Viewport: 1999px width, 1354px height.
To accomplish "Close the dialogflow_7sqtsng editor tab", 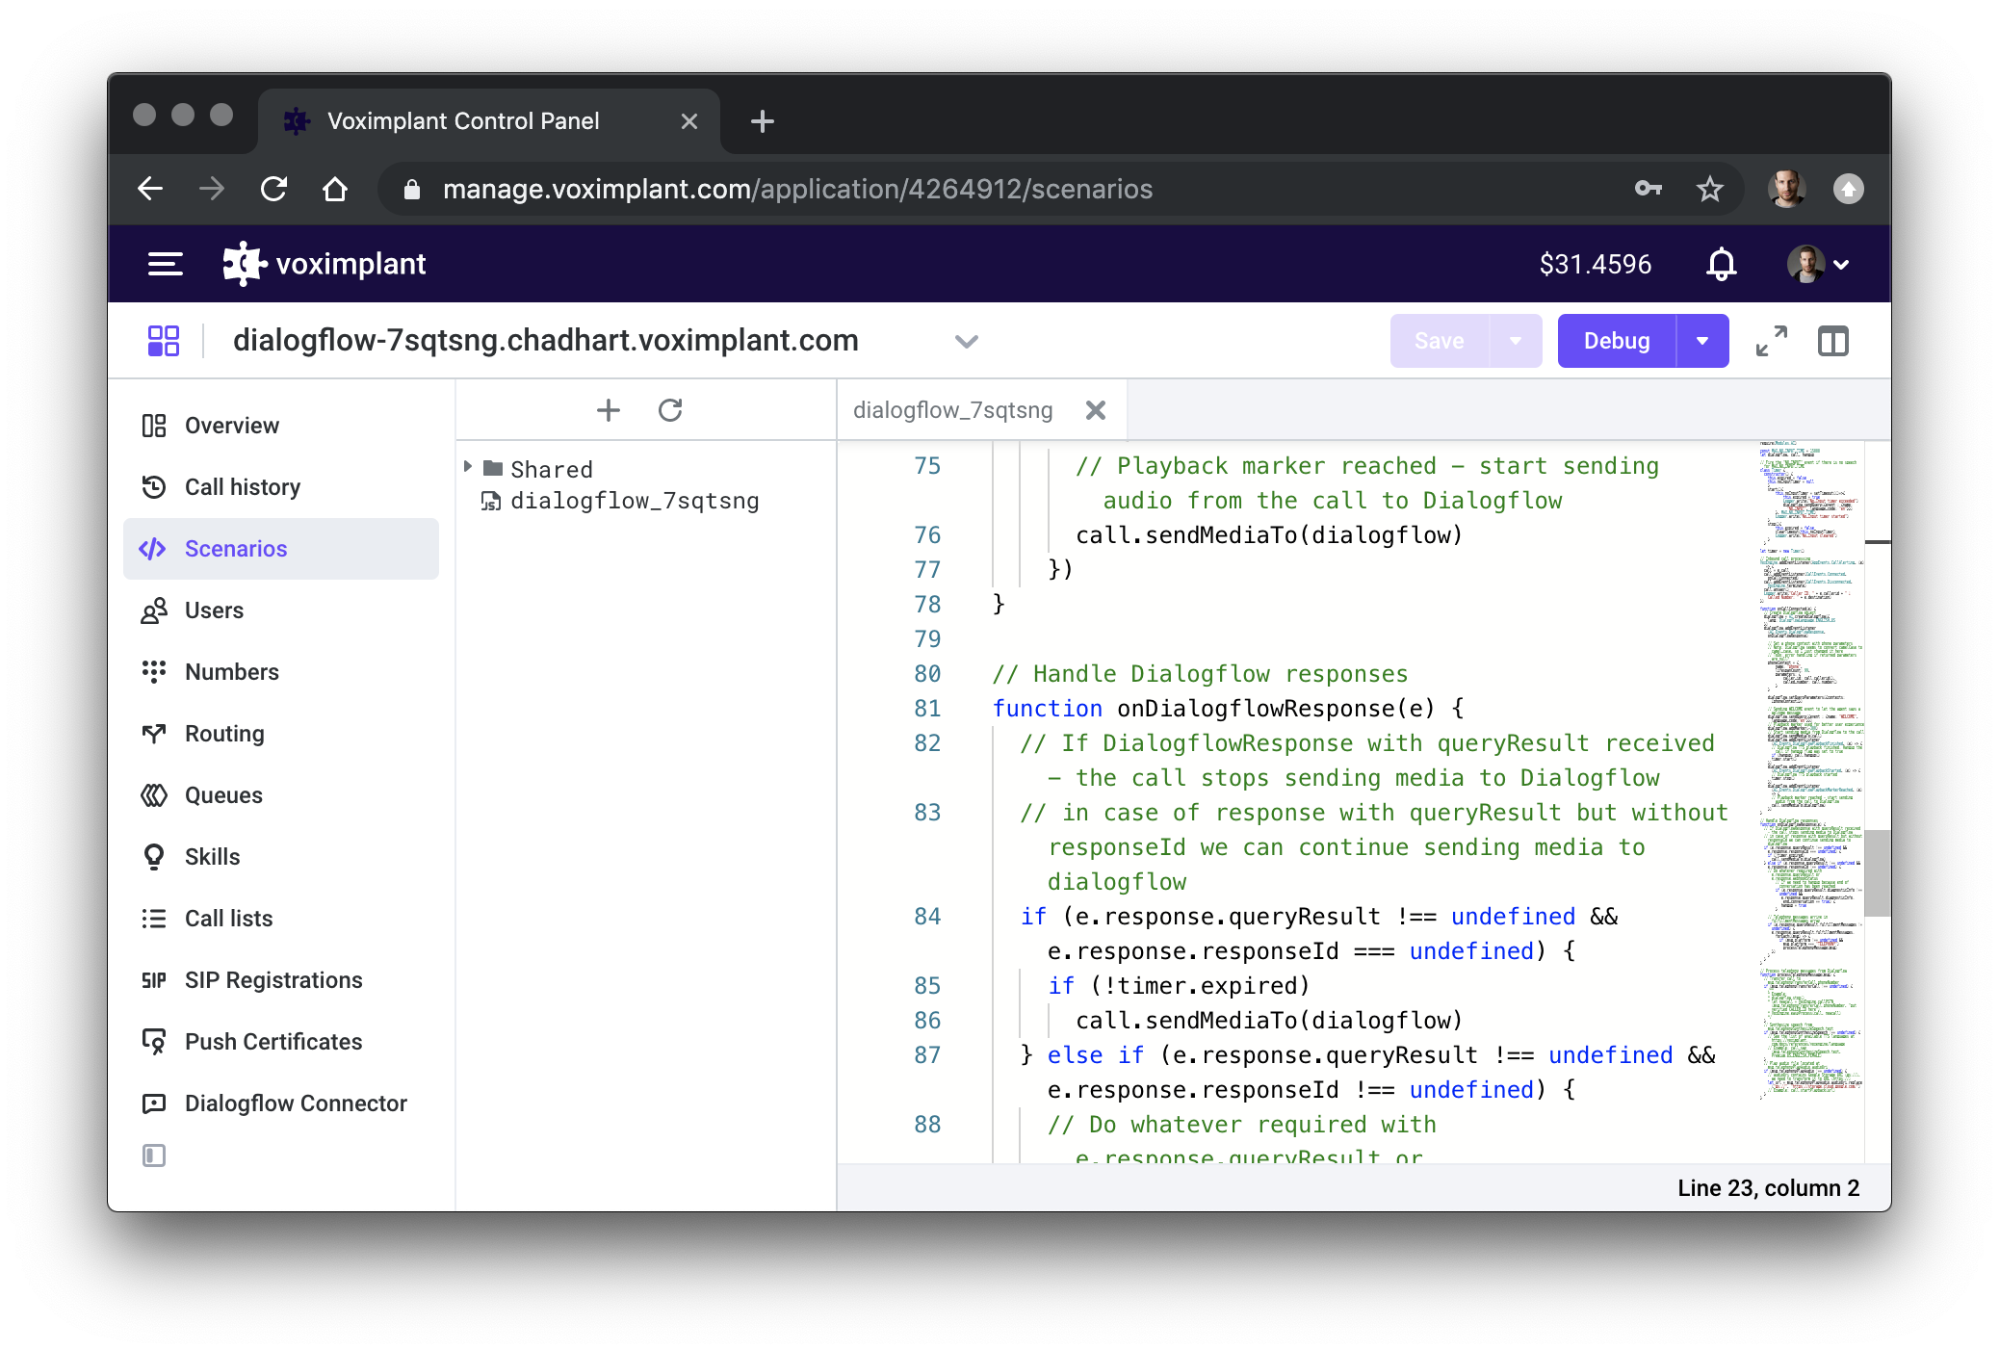I will tap(1096, 410).
